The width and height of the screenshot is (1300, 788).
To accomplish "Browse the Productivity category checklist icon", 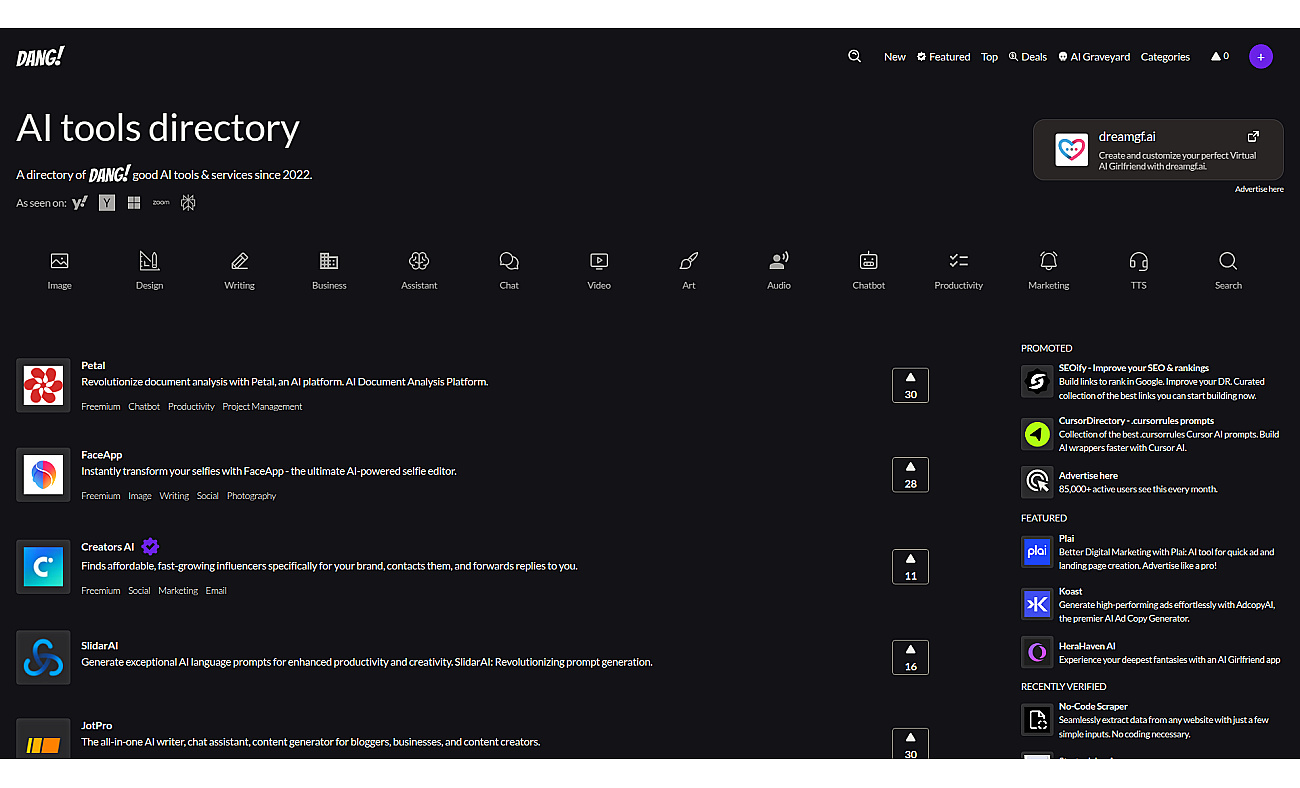I will click(958, 261).
